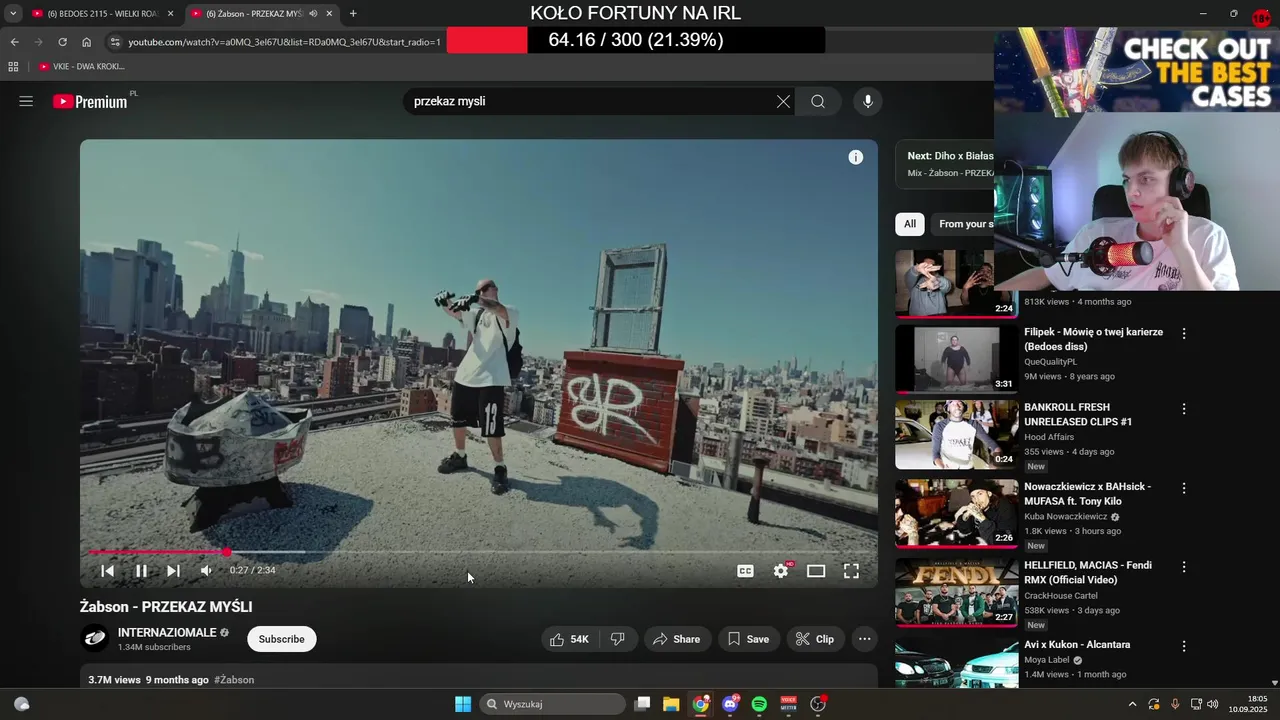Open the #Żabson hashtag link
Image resolution: width=1280 pixels, height=720 pixels.
pyautogui.click(x=234, y=680)
